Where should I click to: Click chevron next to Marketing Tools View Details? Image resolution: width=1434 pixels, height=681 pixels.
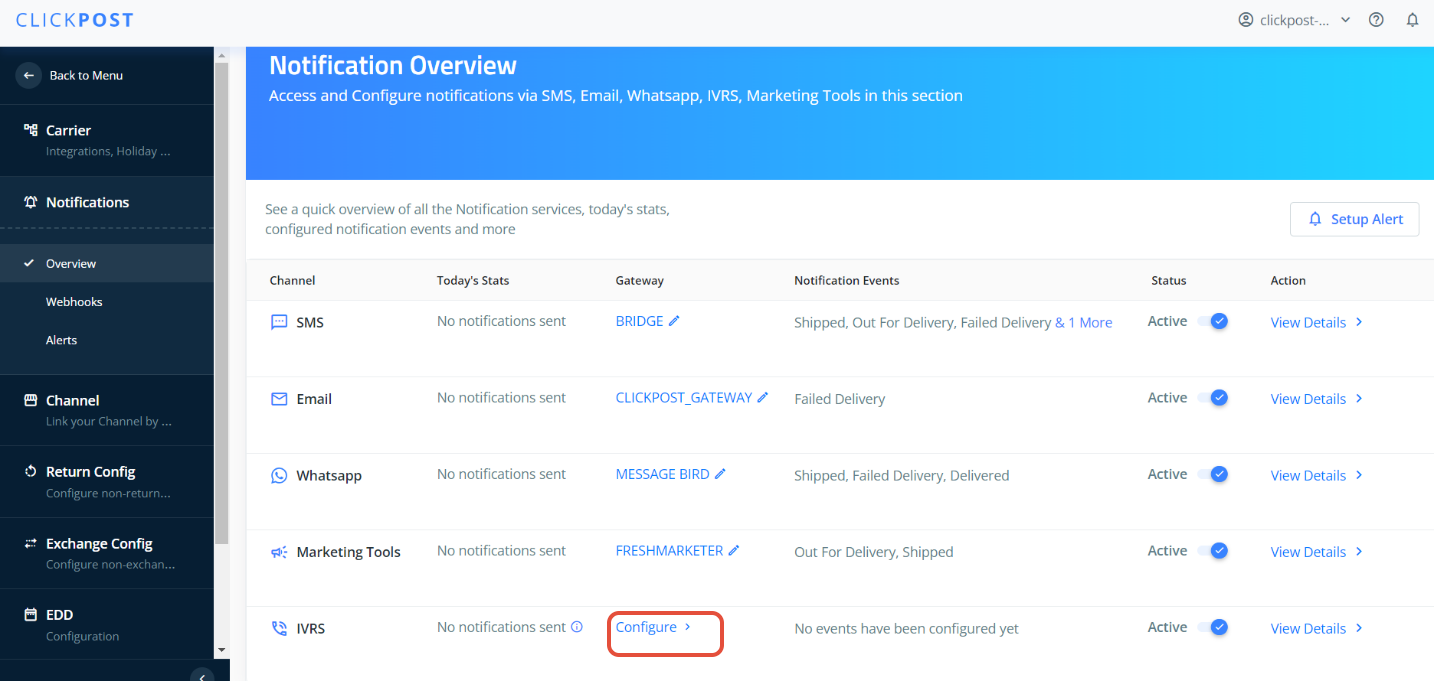tap(1359, 551)
